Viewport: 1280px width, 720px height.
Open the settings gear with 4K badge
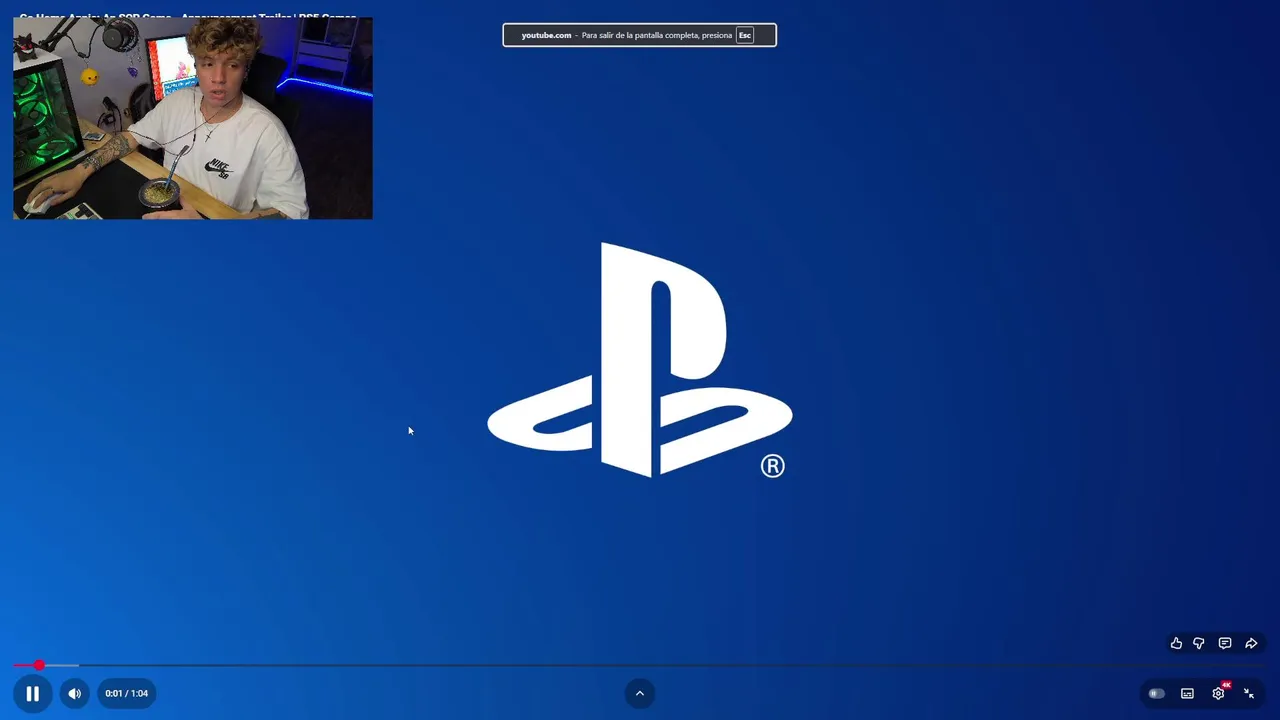(x=1218, y=693)
